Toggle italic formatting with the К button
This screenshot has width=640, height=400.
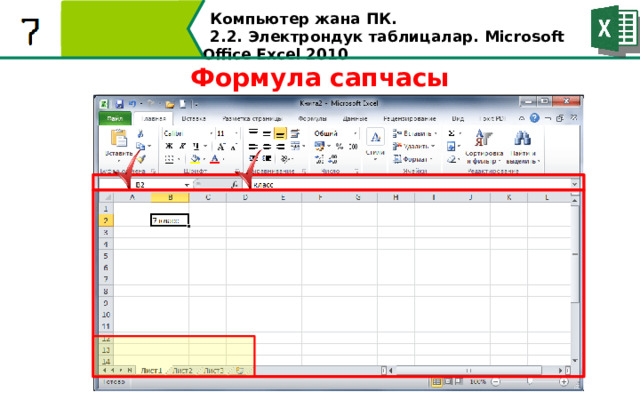182,146
